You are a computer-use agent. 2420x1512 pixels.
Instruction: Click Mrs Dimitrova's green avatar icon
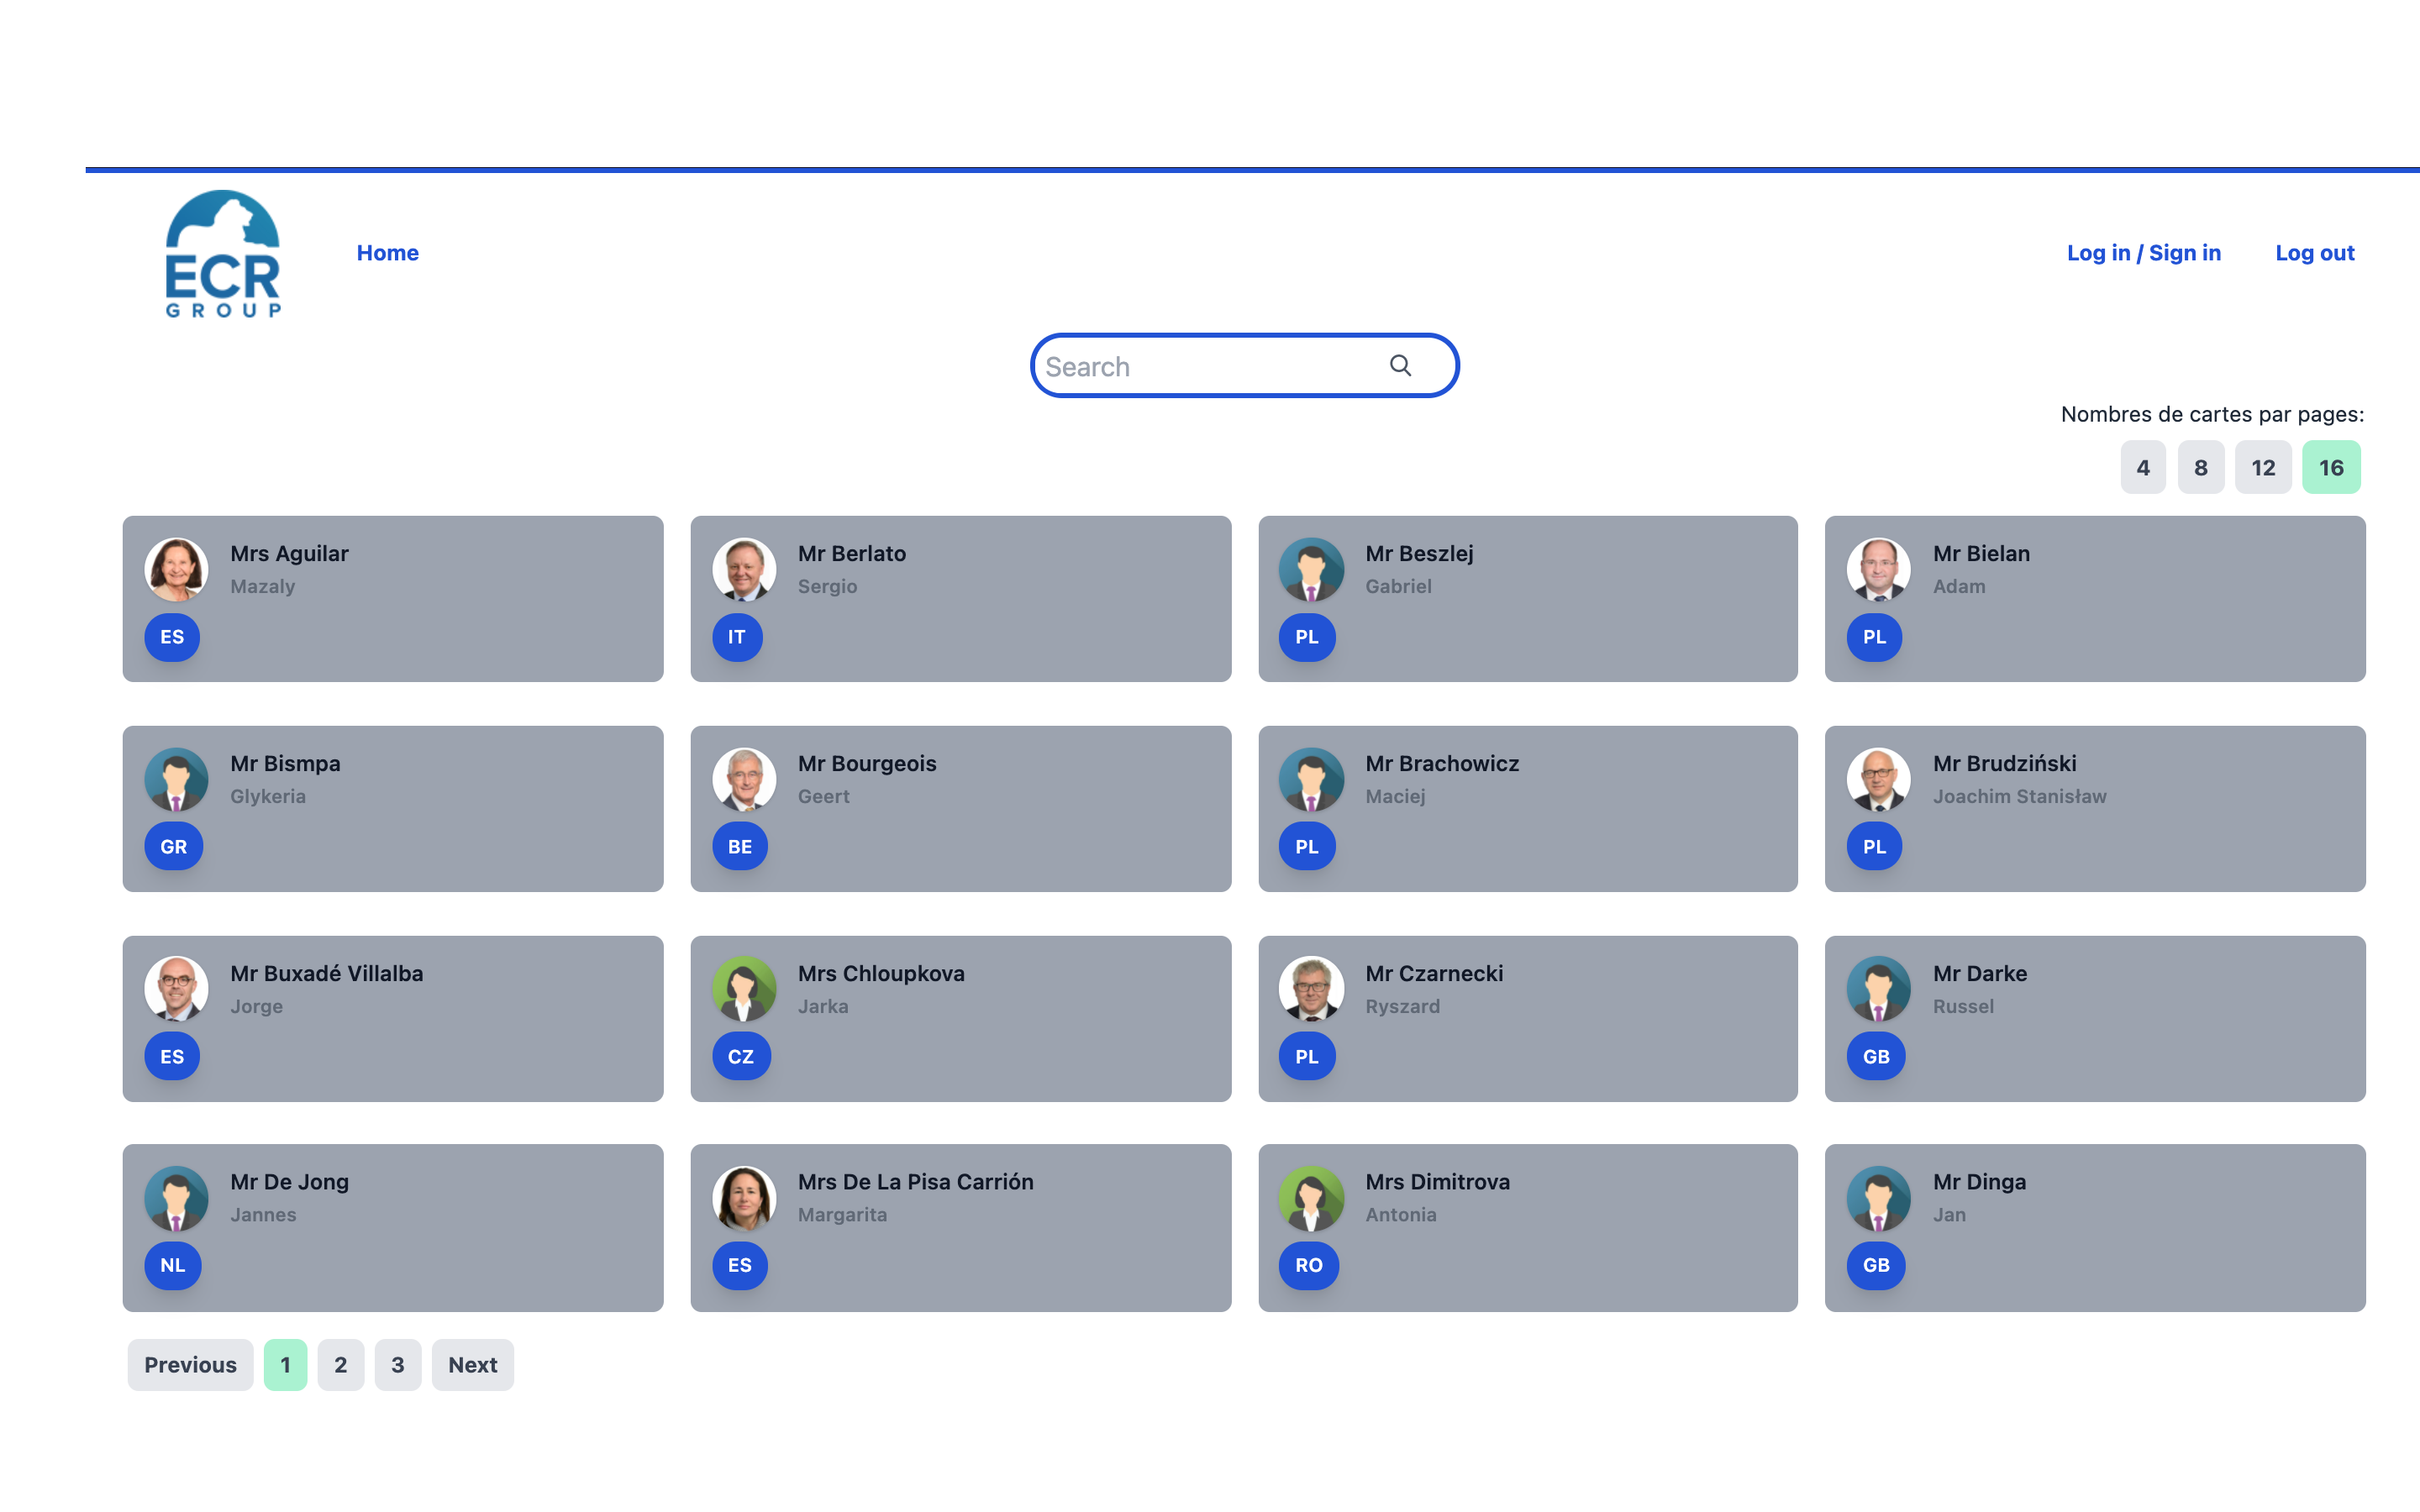pos(1311,1198)
